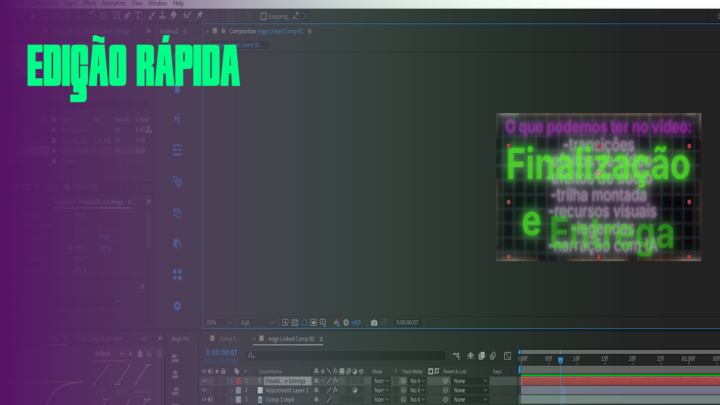Hide the Adjustment Layer 1 layer
Screen dimensions: 720x405
[x=204, y=390]
